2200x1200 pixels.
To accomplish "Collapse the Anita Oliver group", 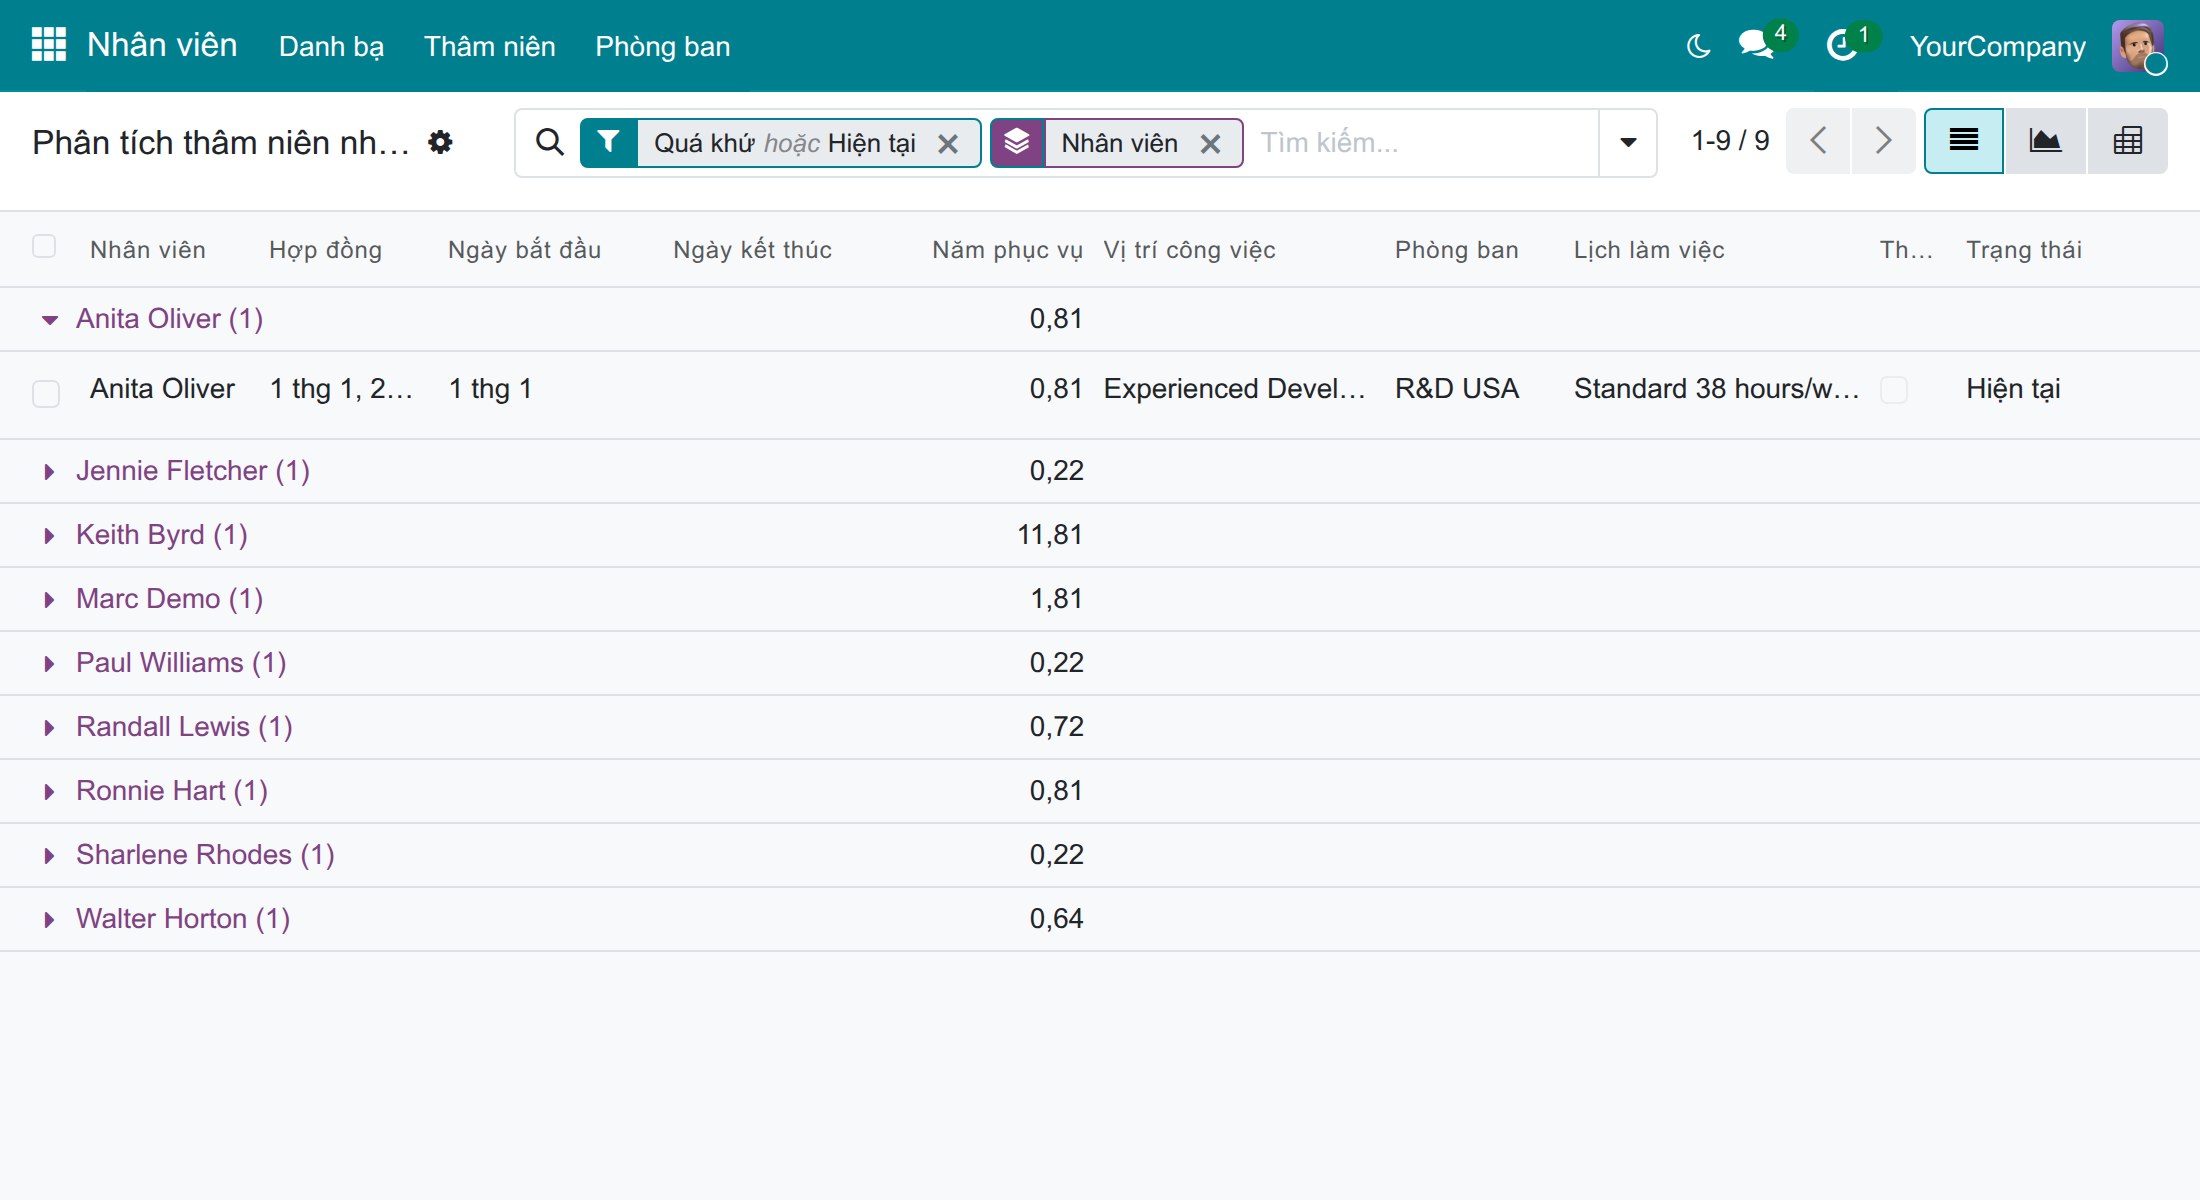I will [49, 320].
